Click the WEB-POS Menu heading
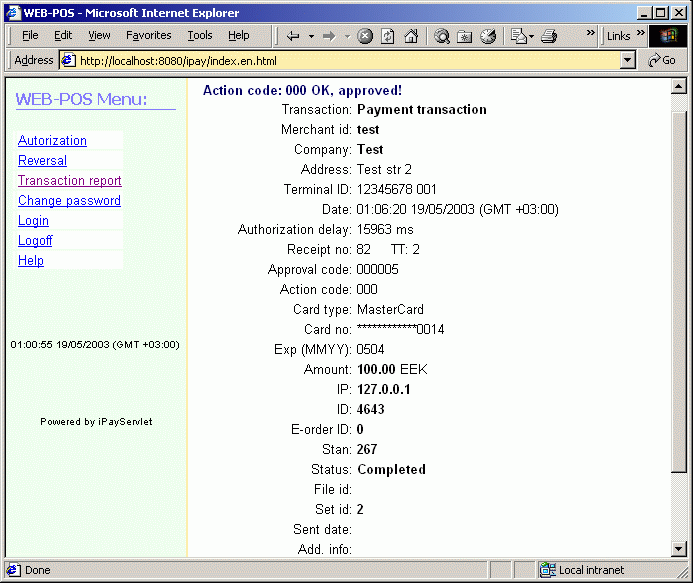Screen dimensions: 693x583 (81, 99)
